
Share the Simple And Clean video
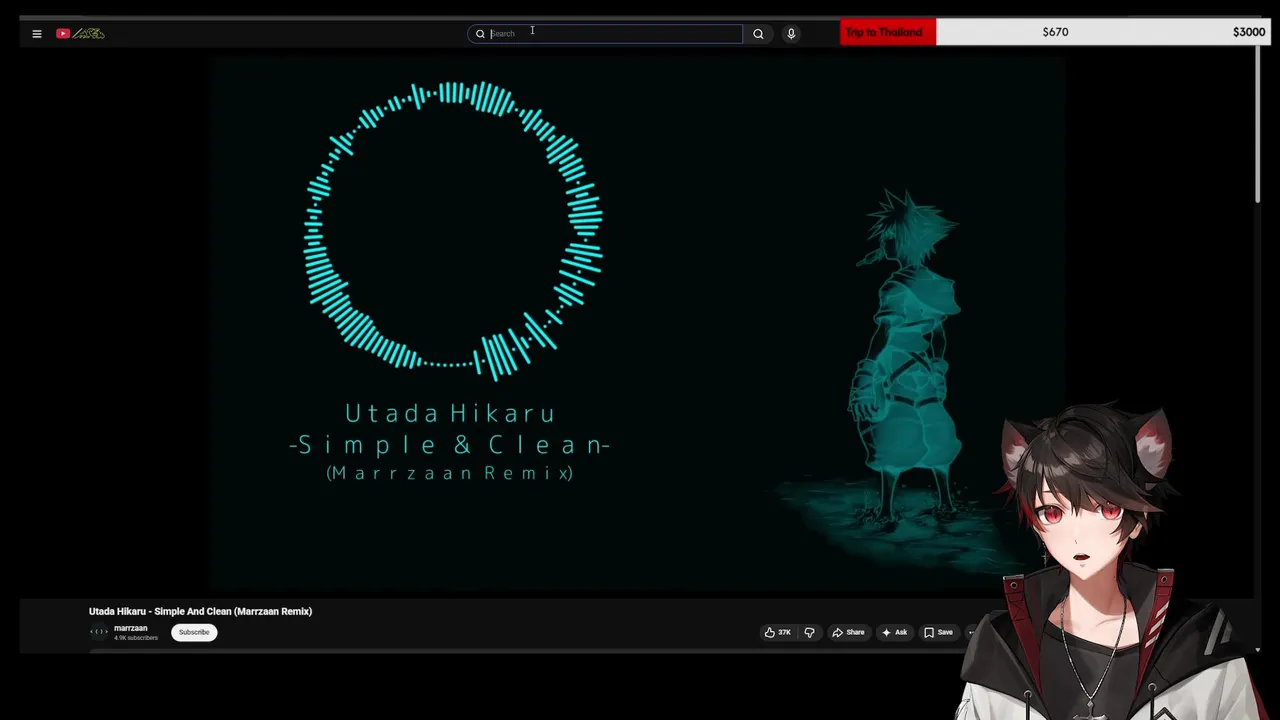848,632
